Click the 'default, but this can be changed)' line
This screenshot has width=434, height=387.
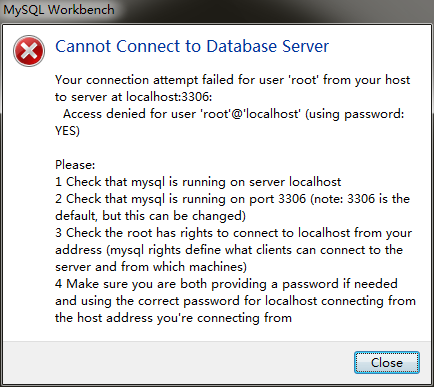pos(150,216)
